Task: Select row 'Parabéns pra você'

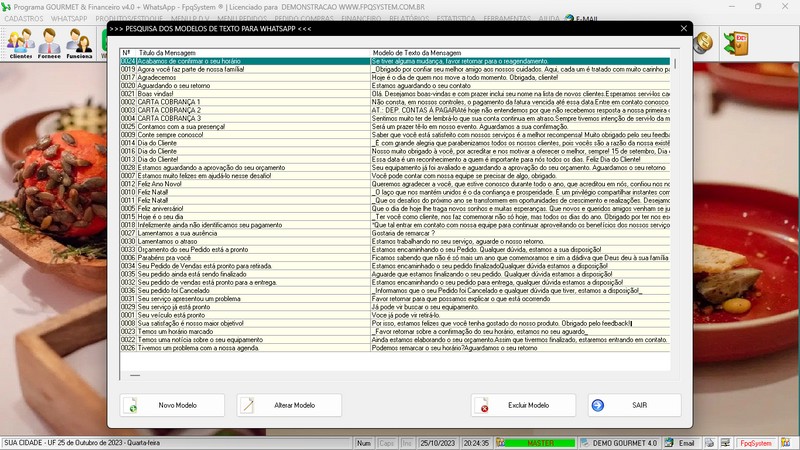Action: click(x=395, y=258)
